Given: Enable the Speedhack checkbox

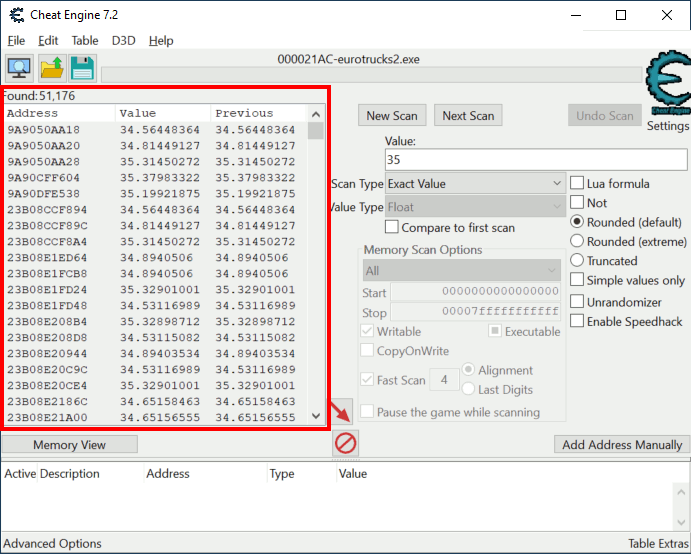Looking at the screenshot, I should (577, 321).
